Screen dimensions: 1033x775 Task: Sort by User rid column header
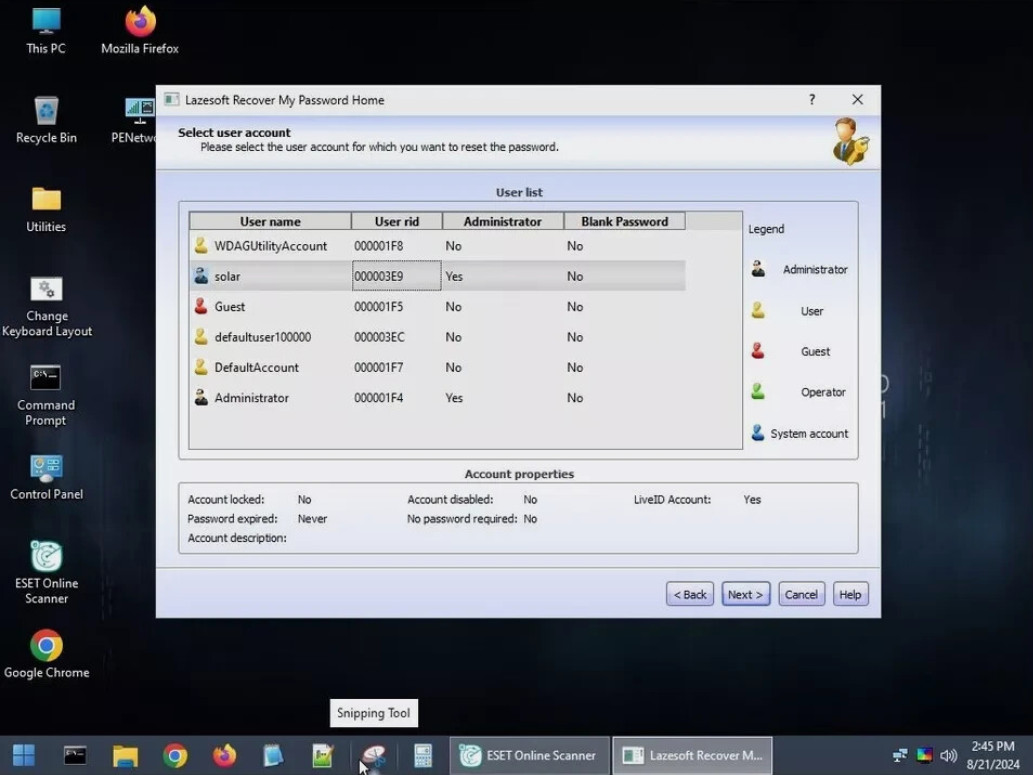click(x=397, y=221)
